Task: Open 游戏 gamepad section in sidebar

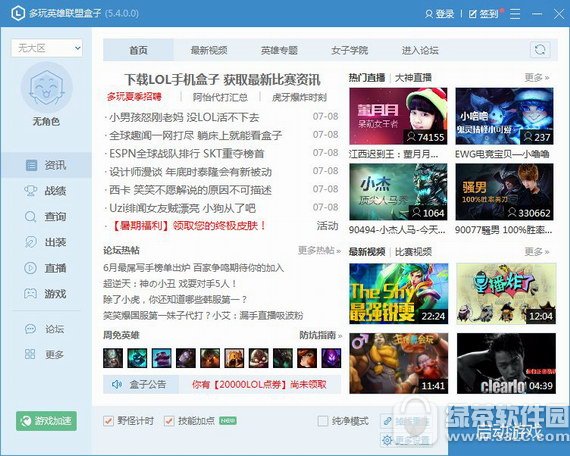Action: click(x=46, y=293)
